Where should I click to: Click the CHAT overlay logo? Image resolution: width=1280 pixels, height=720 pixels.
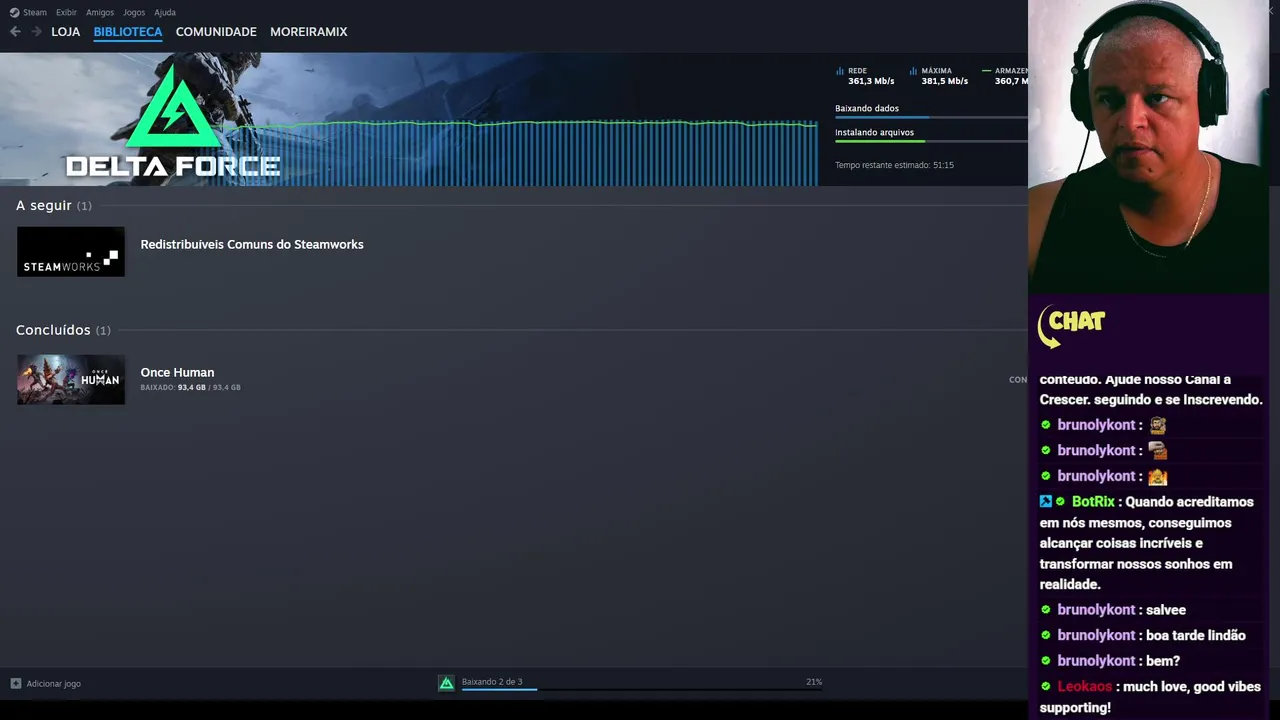point(1071,326)
